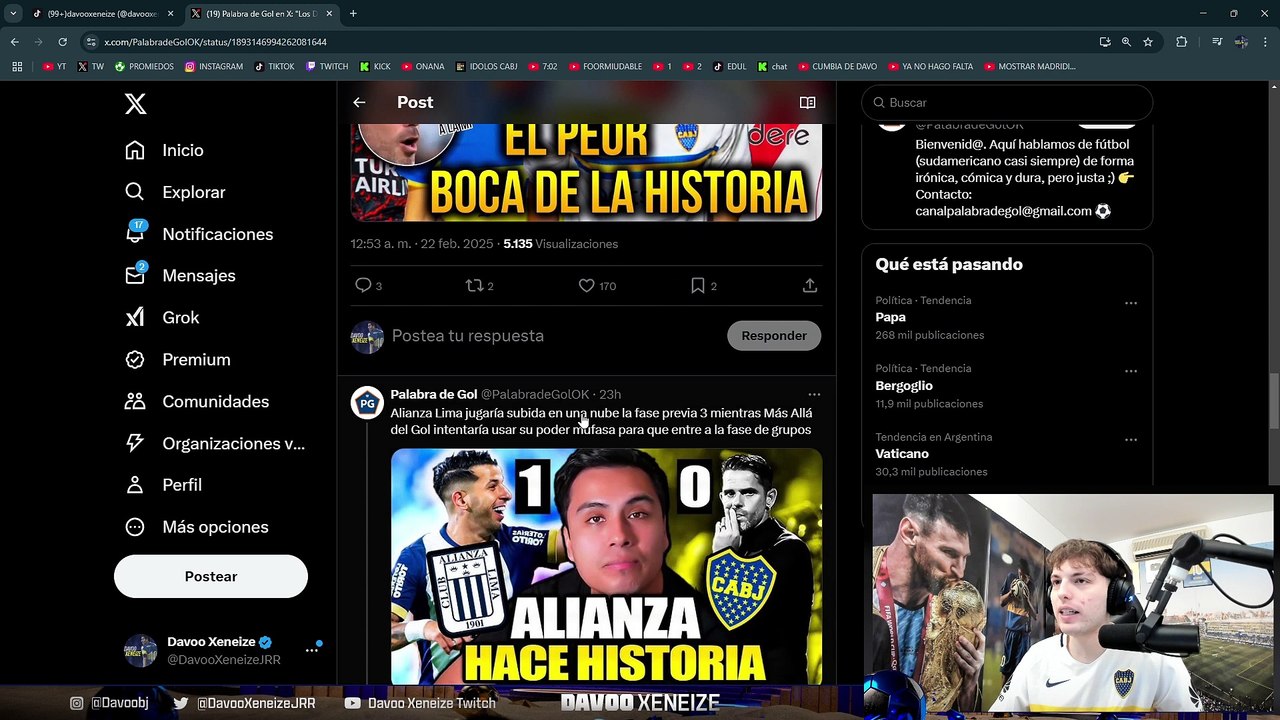Screen dimensions: 1280x720
Task: Go to Inicio in the sidebar
Action: [164, 150]
